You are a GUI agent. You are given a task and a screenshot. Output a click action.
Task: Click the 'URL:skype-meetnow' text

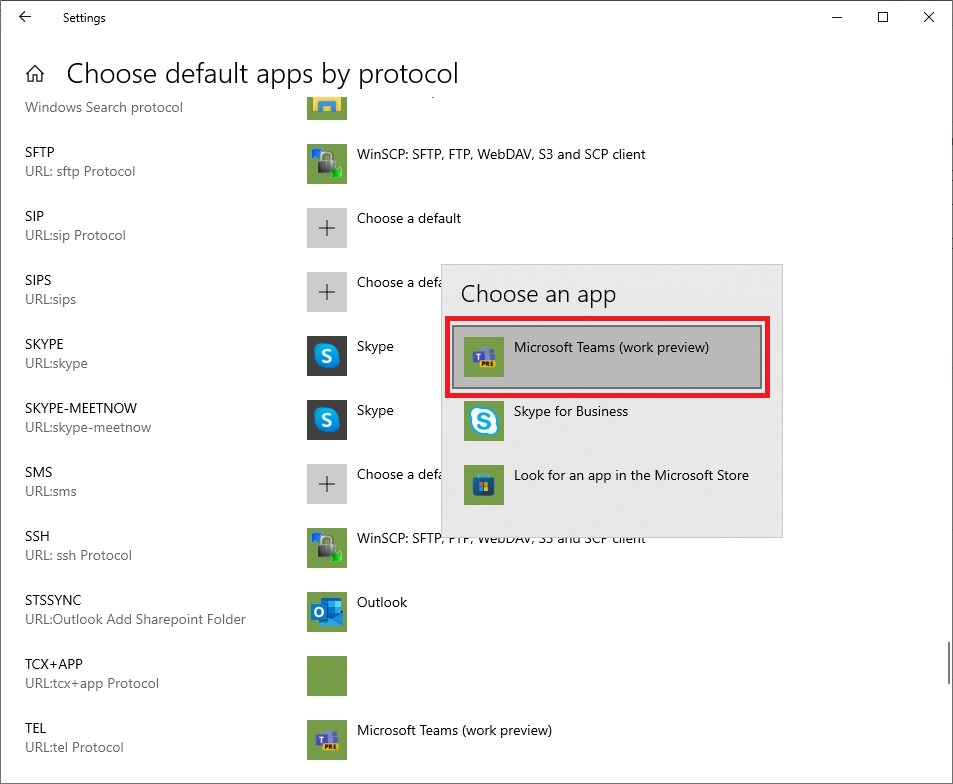88,427
